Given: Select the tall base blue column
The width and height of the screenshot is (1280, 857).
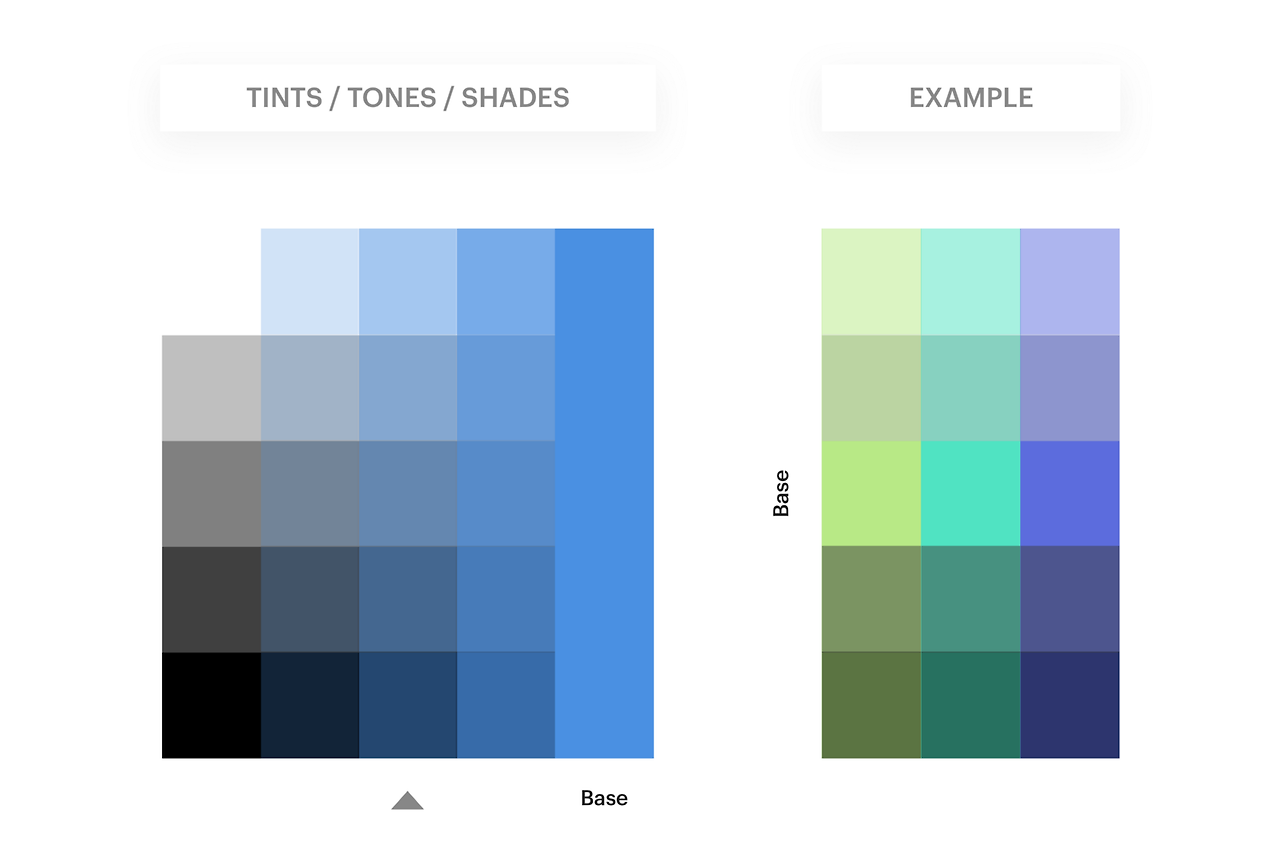Looking at the screenshot, I should [x=604, y=493].
